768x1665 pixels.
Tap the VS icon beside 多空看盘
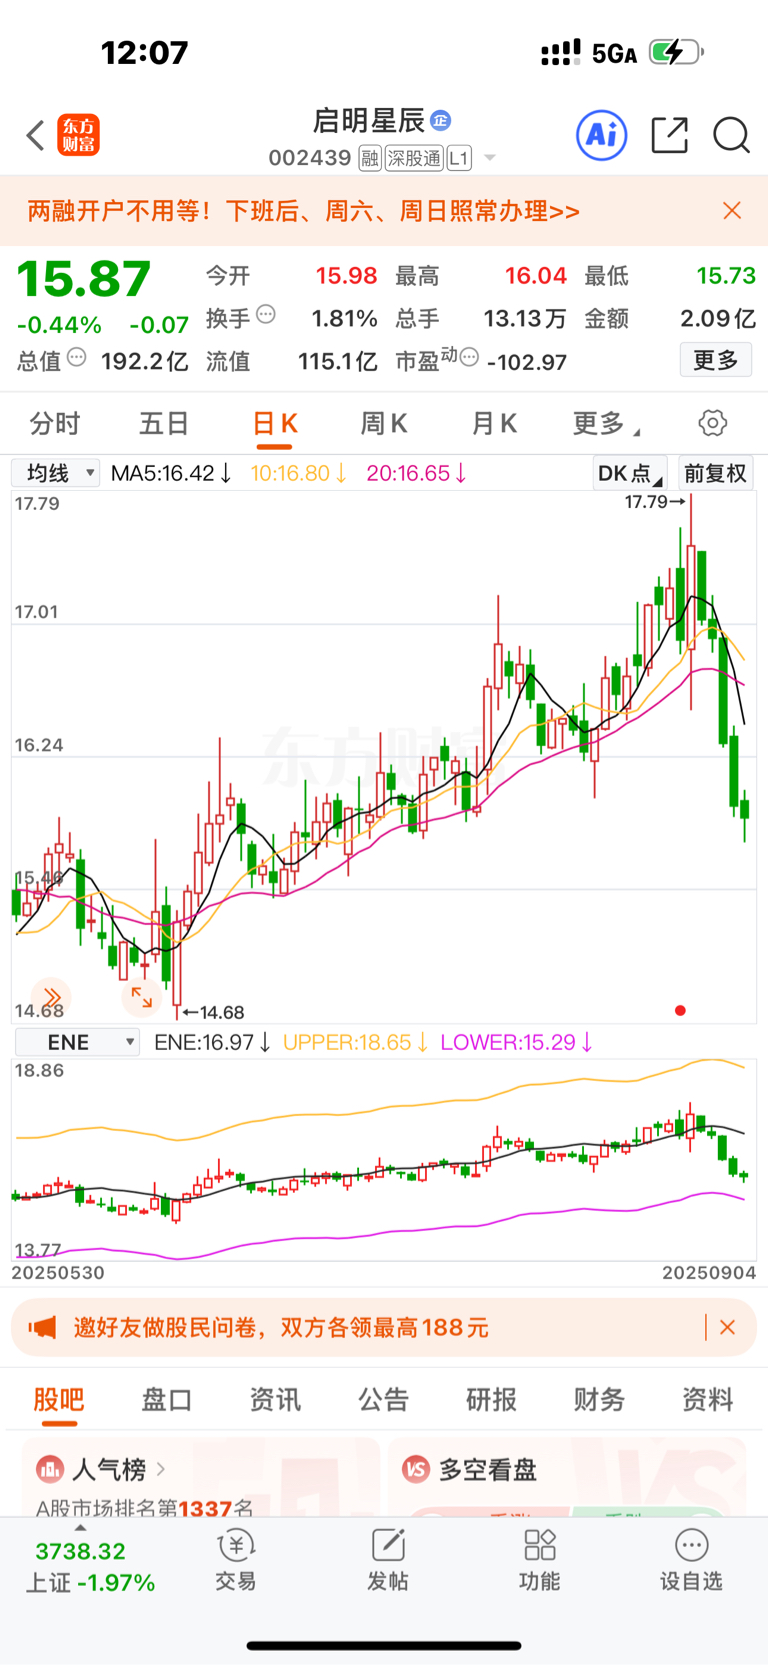(x=416, y=1469)
